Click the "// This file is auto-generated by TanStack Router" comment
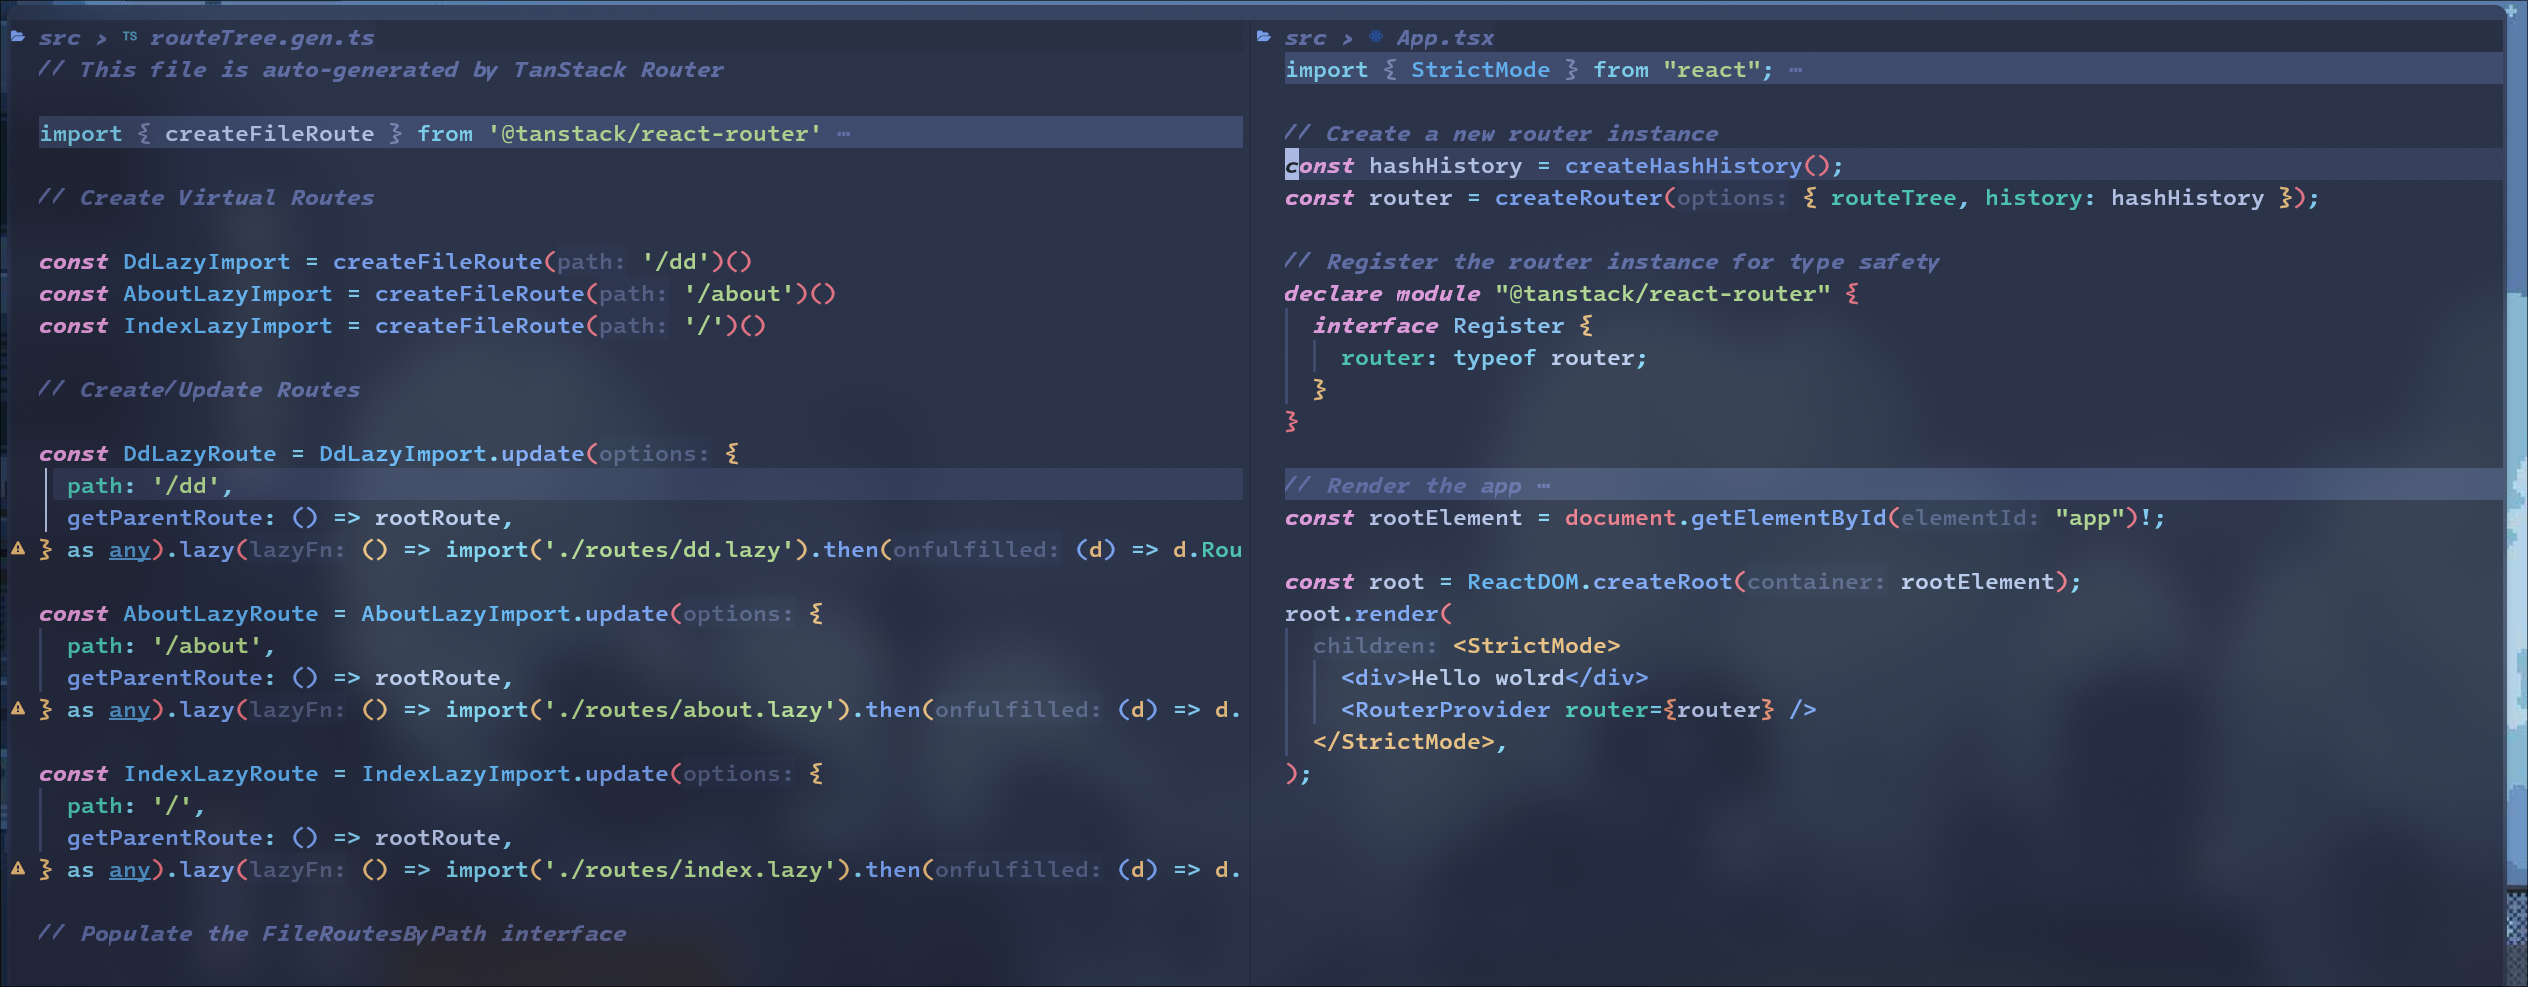This screenshot has height=987, width=2528. point(381,70)
